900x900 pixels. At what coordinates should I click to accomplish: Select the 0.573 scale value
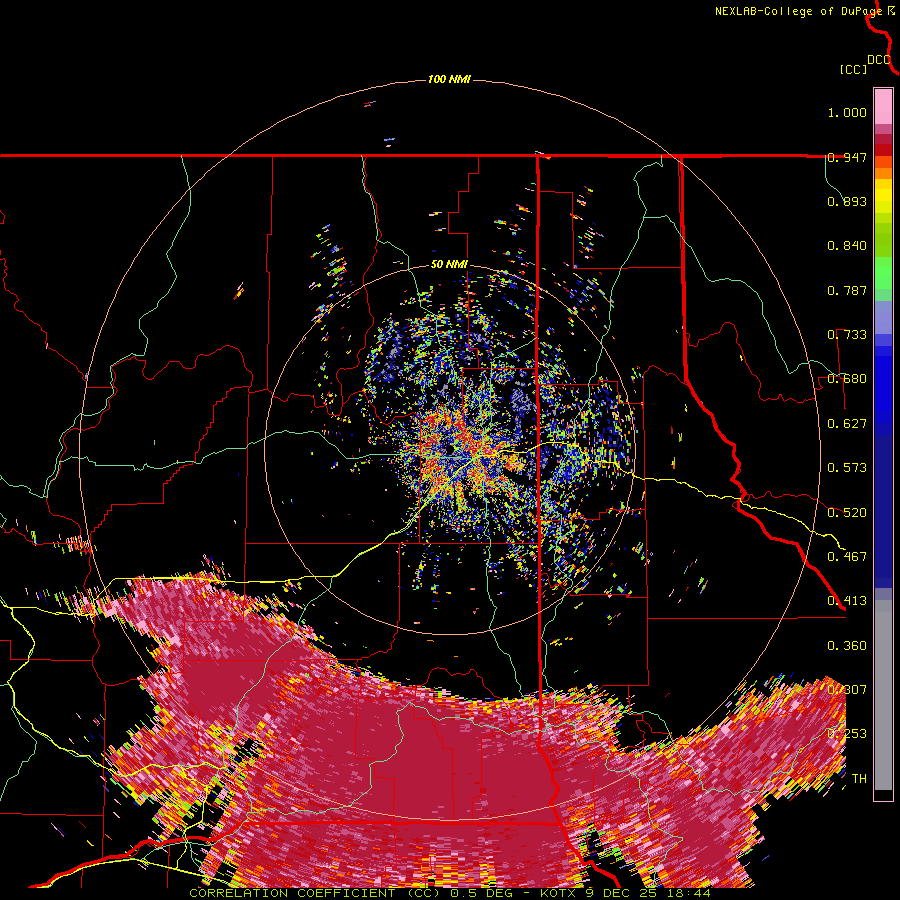847,468
